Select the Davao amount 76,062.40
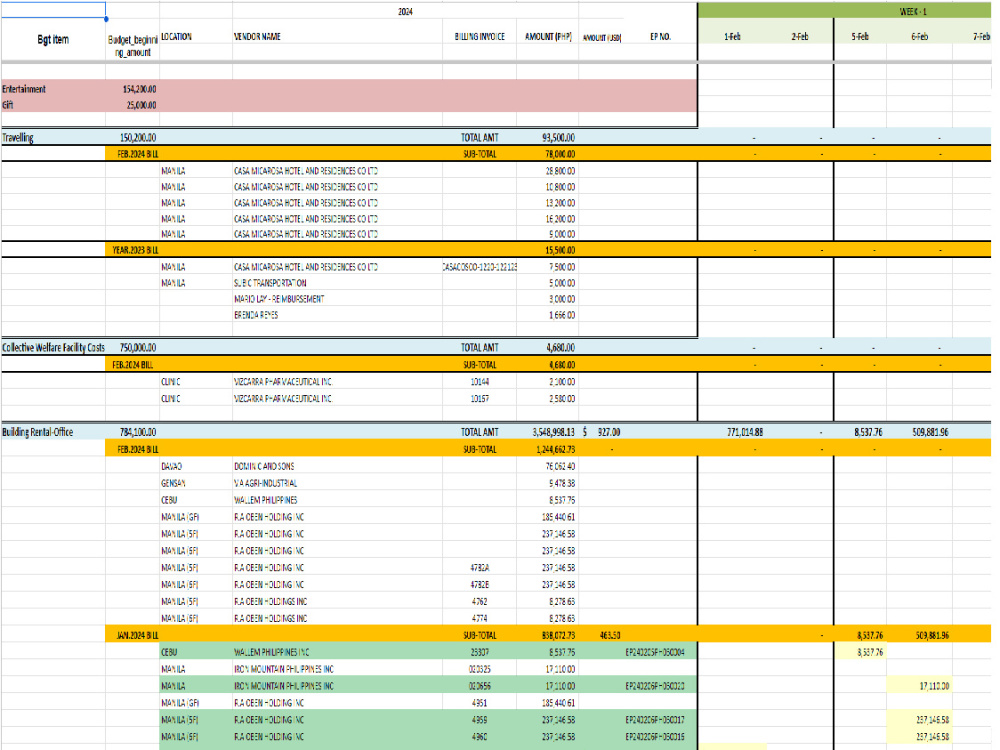This screenshot has height=750, width=1000. pyautogui.click(x=559, y=467)
